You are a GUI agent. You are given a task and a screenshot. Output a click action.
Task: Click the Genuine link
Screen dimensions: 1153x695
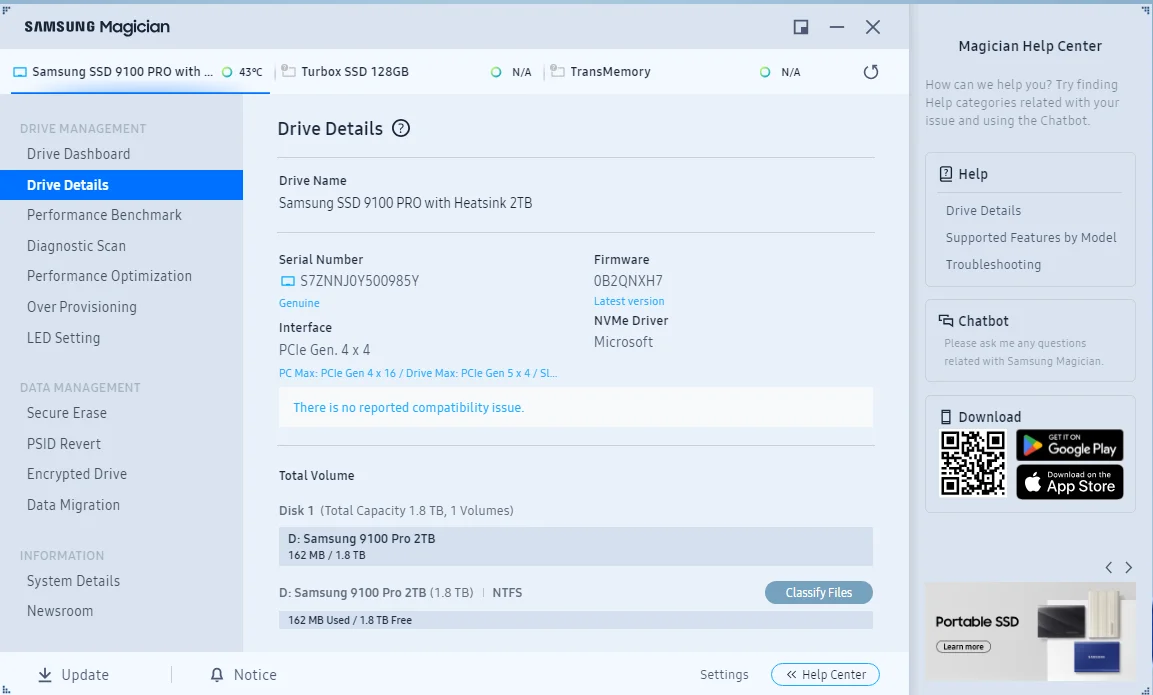[299, 303]
